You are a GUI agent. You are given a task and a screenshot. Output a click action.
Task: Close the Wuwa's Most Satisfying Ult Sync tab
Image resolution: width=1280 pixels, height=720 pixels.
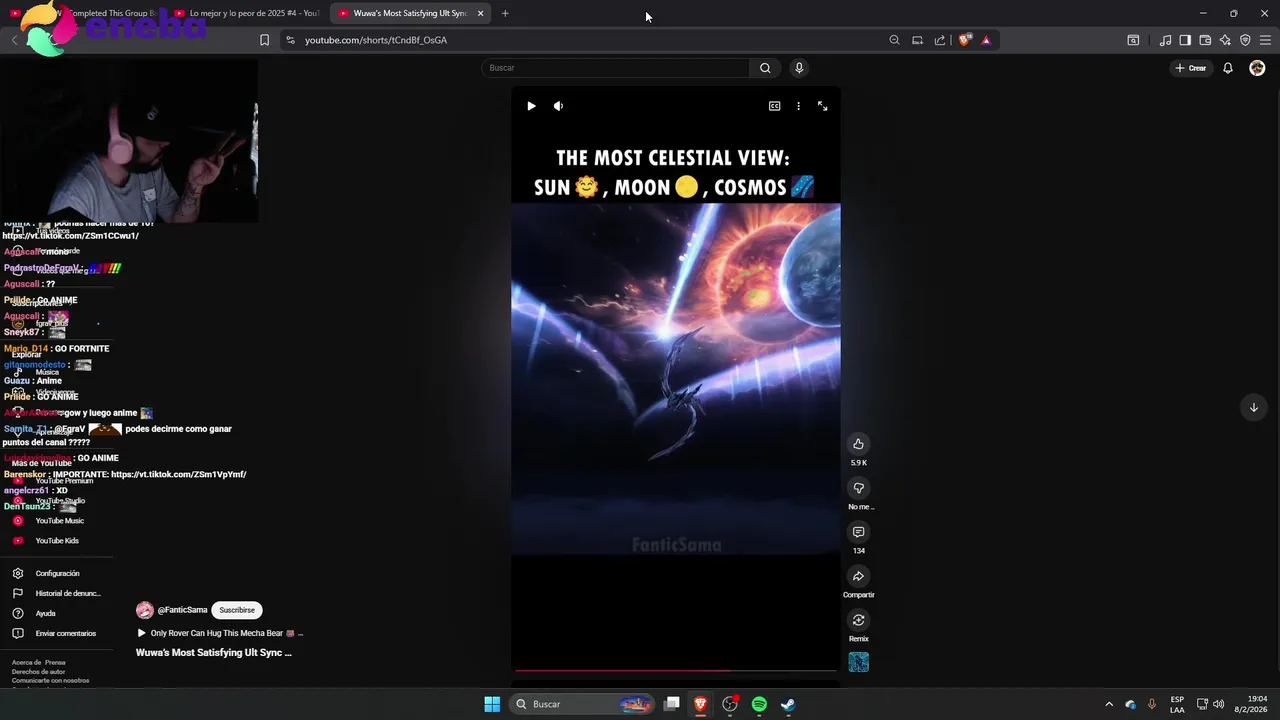[x=480, y=13]
